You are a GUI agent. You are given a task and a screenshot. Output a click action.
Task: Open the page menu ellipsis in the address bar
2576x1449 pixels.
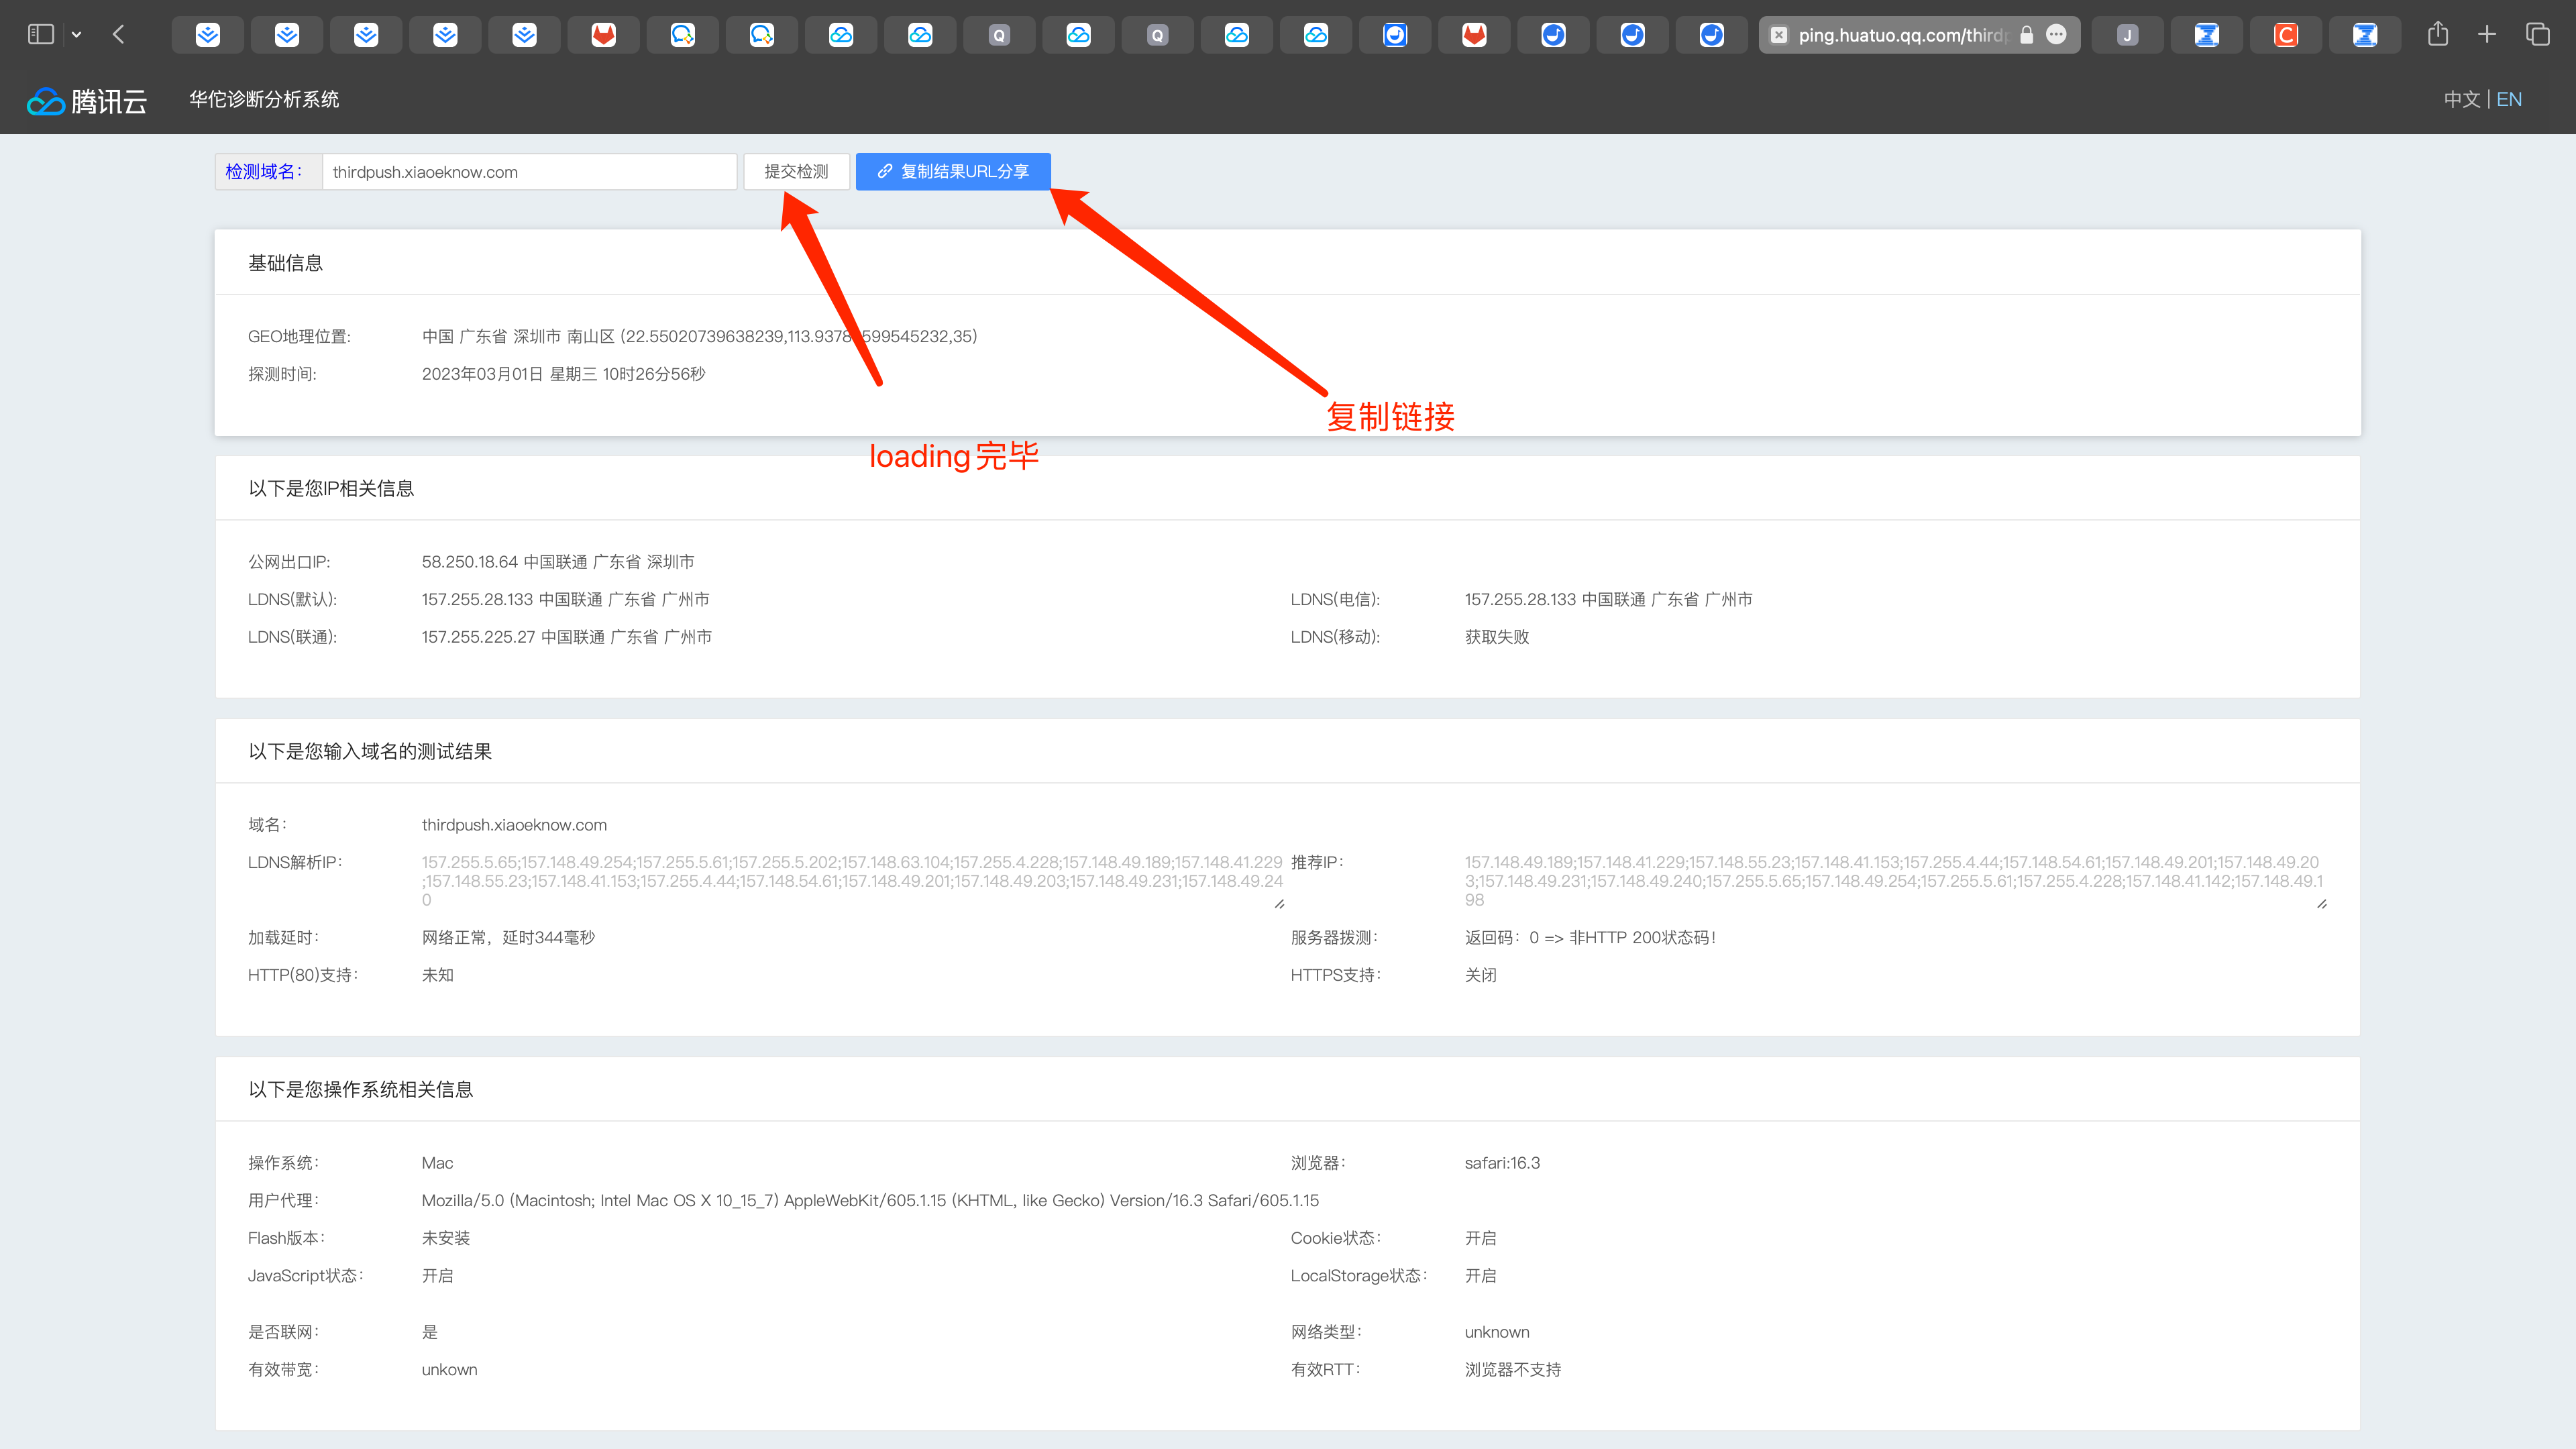[2056, 35]
